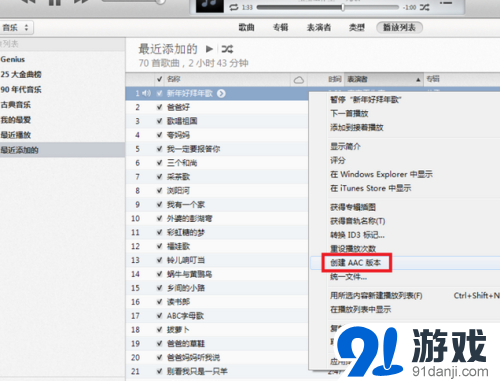This screenshot has width=500, height=381.
Task: Pause playback with the pause button
Action: [55, 2]
